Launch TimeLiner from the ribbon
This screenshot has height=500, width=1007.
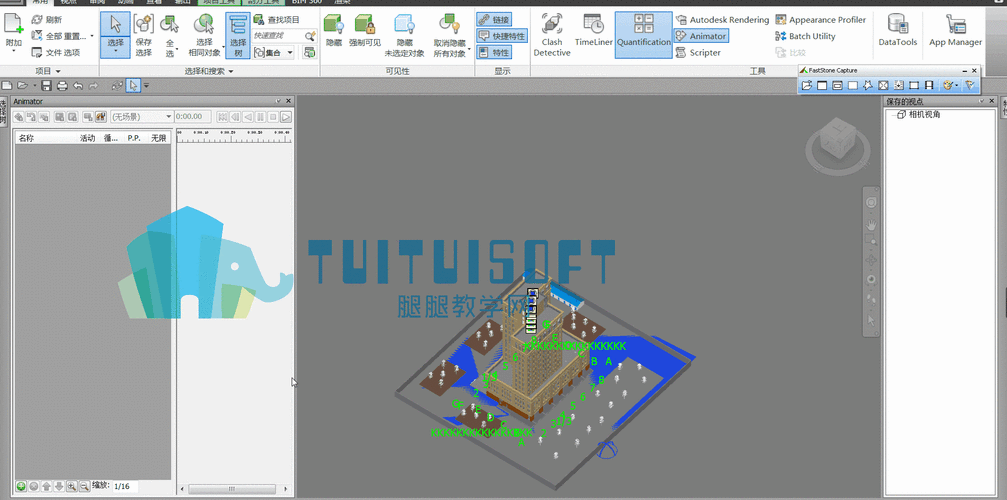click(593, 33)
